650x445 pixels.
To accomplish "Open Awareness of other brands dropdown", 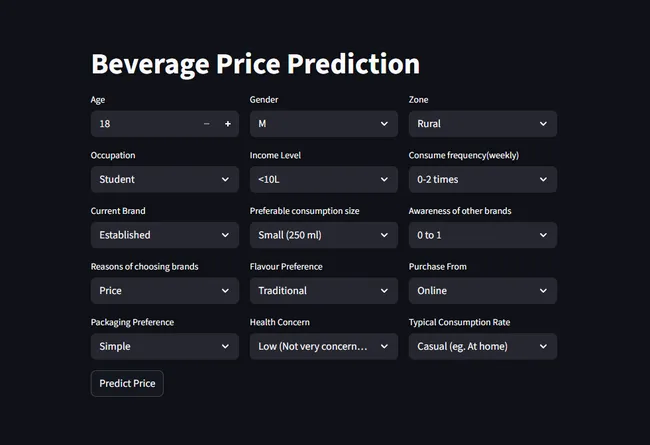I will click(482, 235).
